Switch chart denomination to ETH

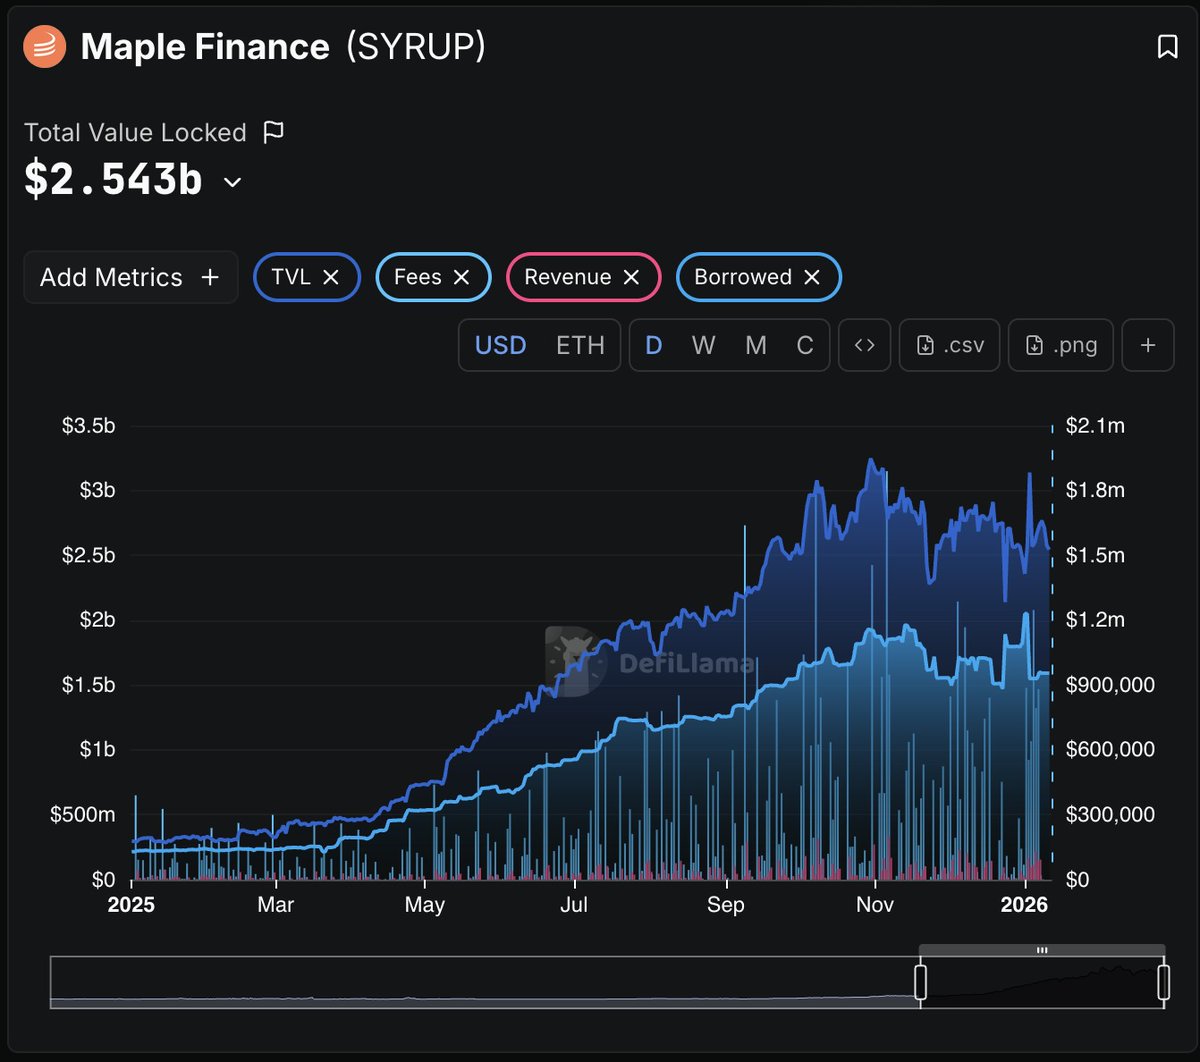click(x=580, y=345)
